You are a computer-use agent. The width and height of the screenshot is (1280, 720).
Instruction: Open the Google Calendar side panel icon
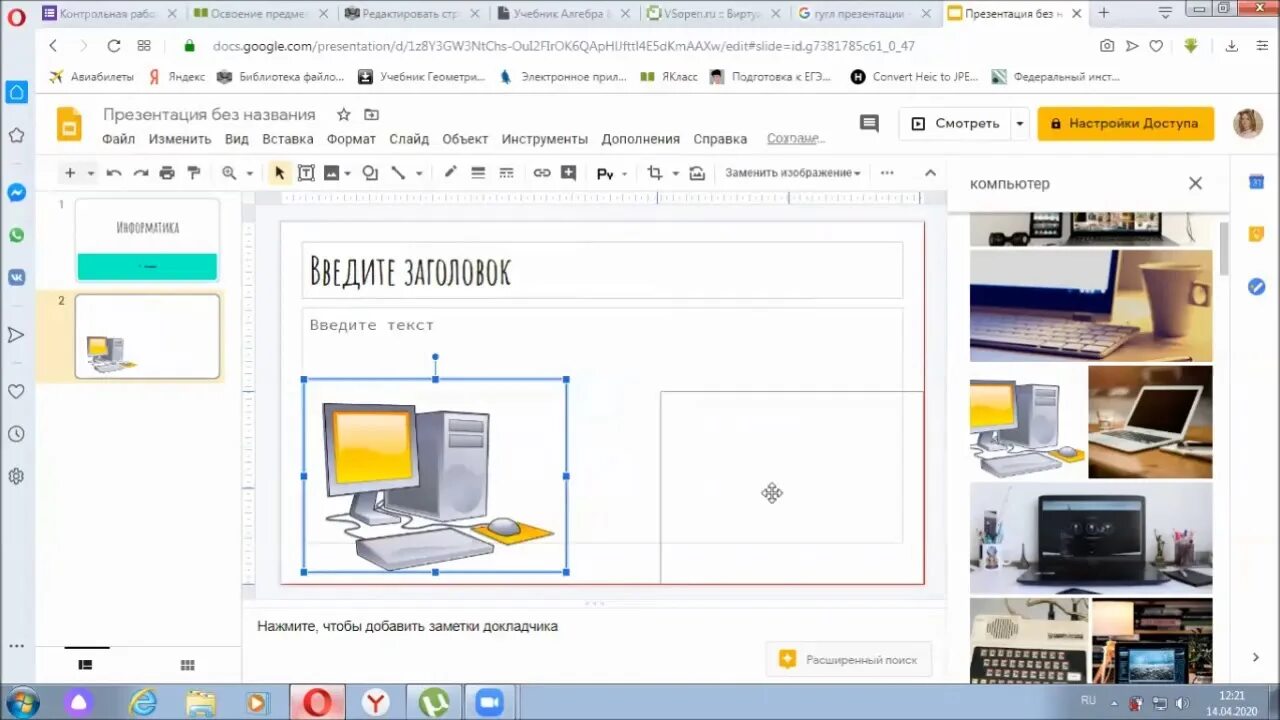1257,182
